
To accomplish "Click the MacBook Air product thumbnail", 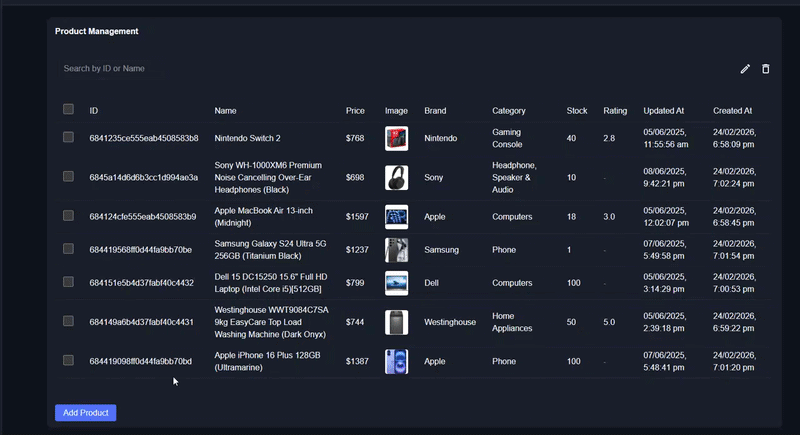I will pos(397,216).
